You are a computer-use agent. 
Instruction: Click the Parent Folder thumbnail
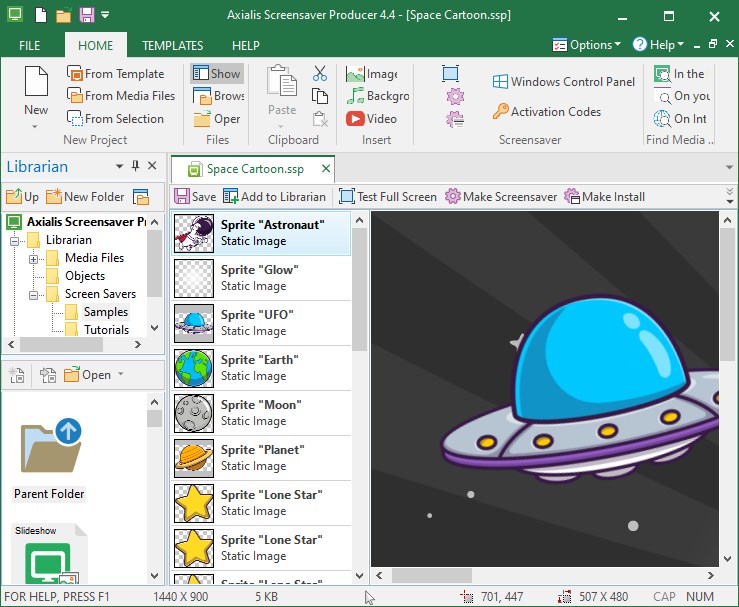coord(49,459)
